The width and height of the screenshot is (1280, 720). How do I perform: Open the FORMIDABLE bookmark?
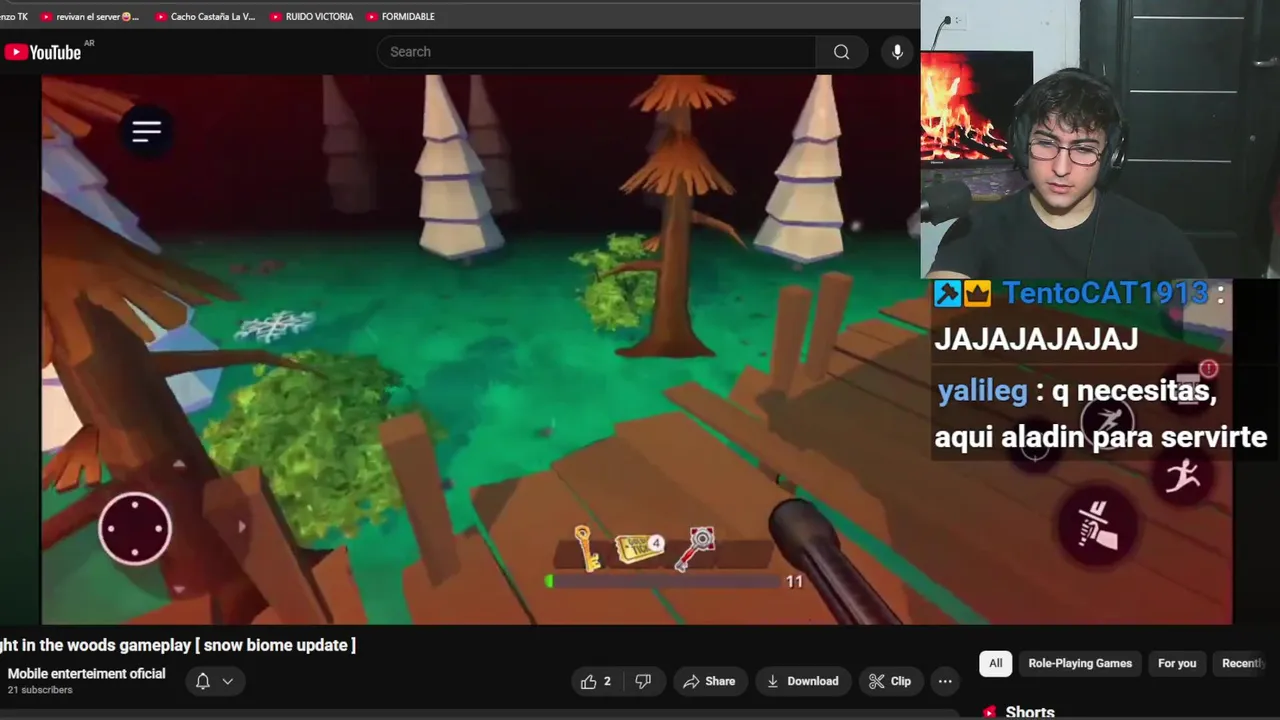[x=400, y=16]
